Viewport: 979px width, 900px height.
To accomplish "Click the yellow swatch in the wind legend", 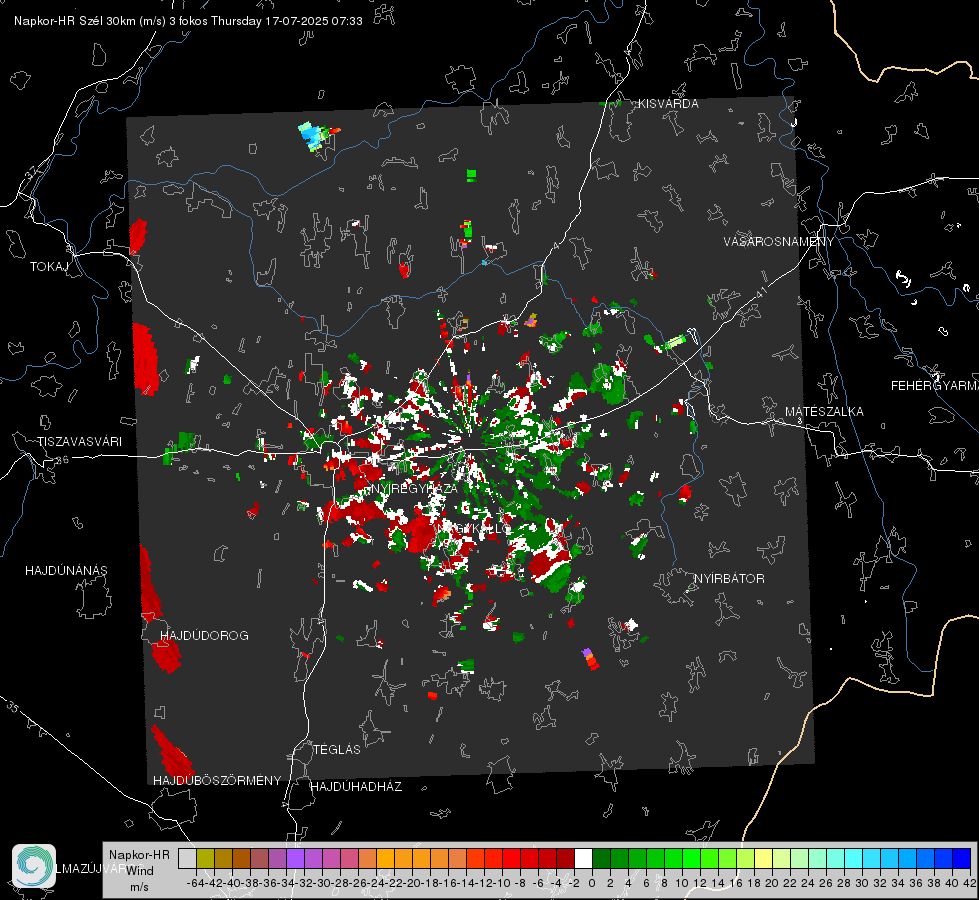I will [763, 858].
